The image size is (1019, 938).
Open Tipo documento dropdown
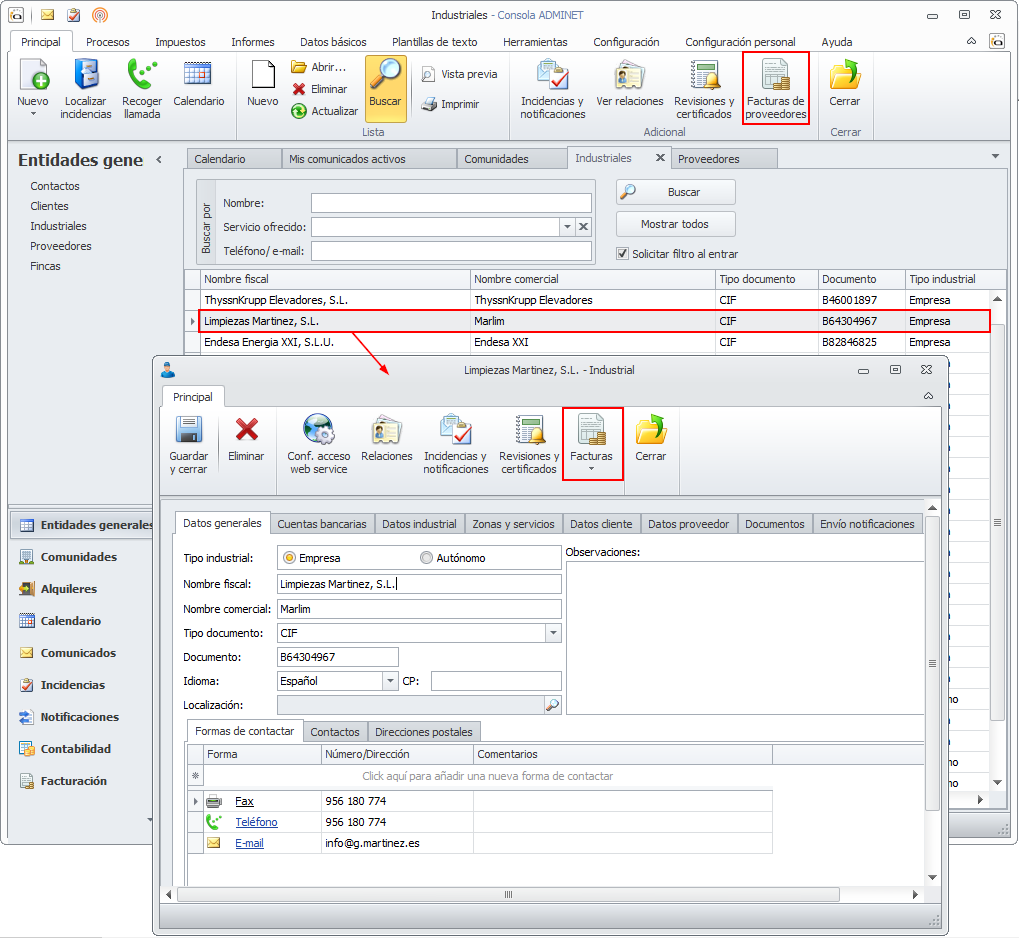click(x=554, y=633)
